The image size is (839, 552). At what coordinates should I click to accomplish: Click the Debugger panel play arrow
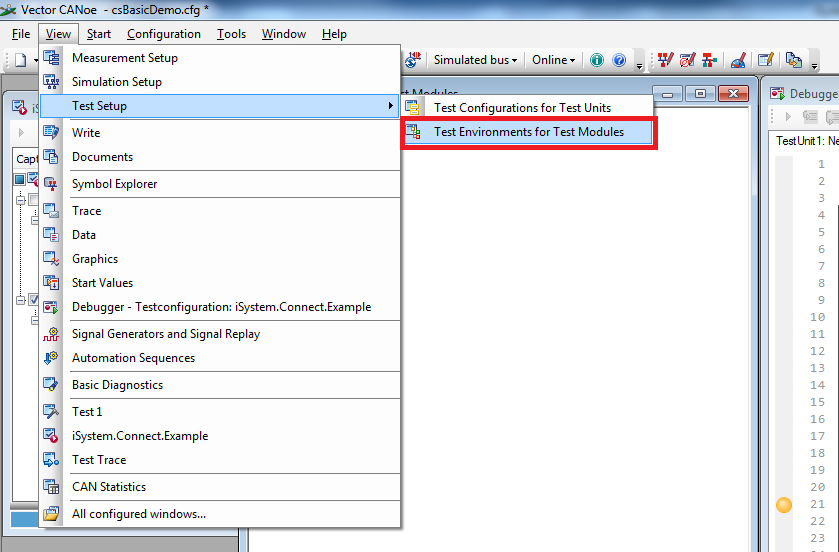coord(788,116)
